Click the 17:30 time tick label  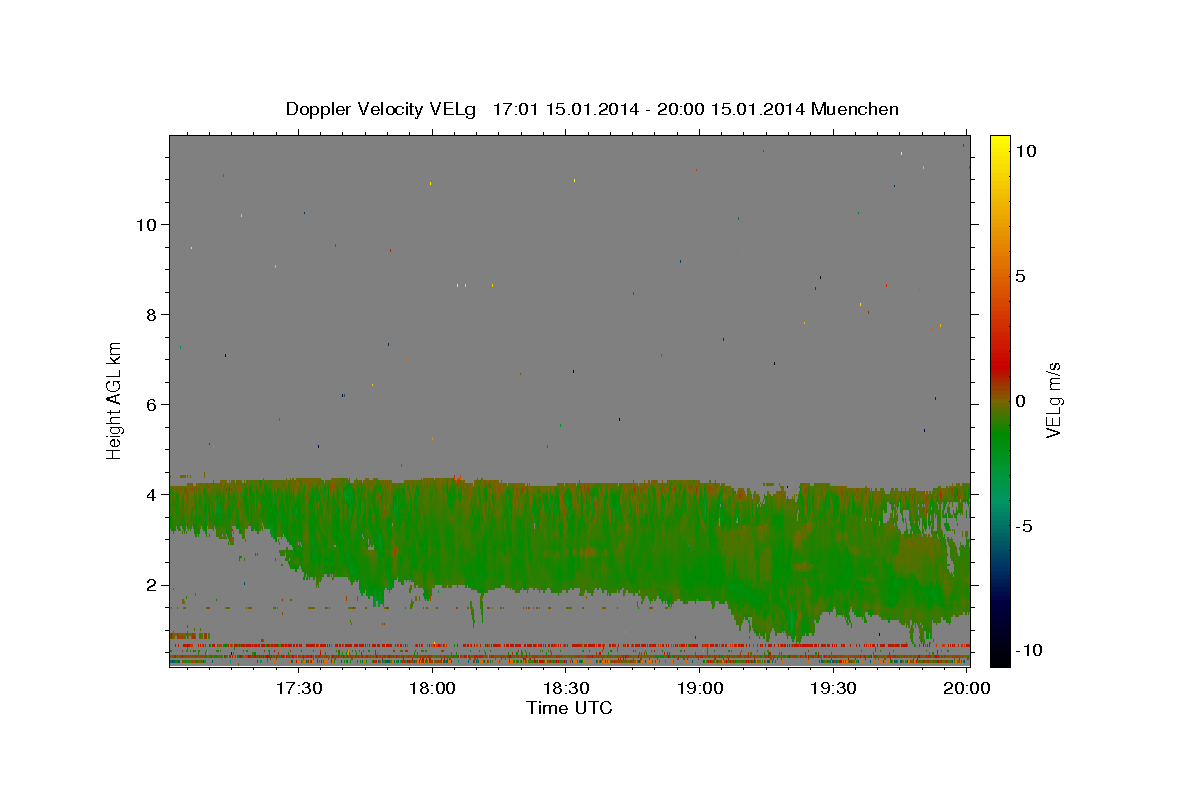[x=298, y=688]
